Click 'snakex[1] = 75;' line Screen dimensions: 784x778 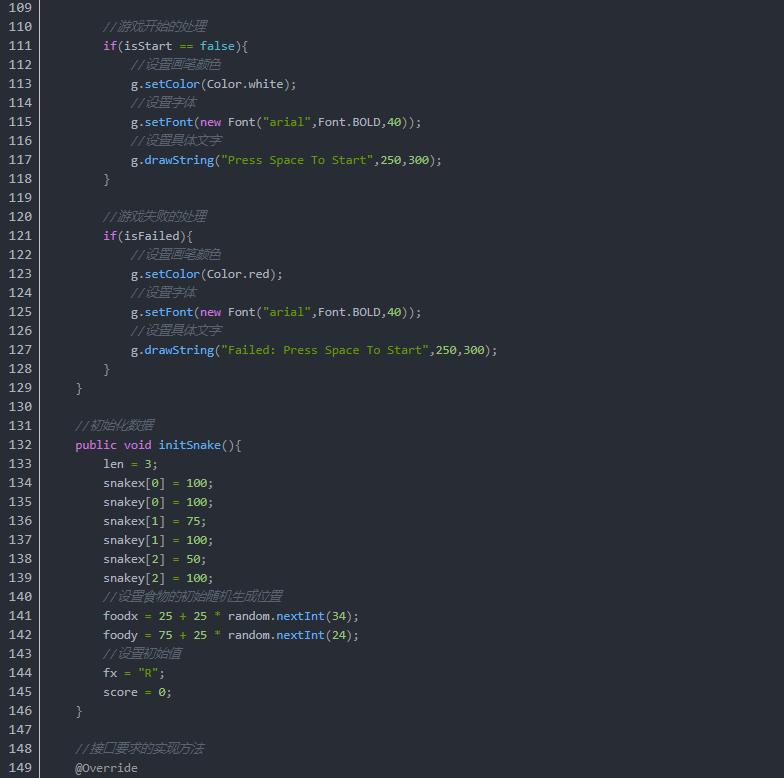154,521
